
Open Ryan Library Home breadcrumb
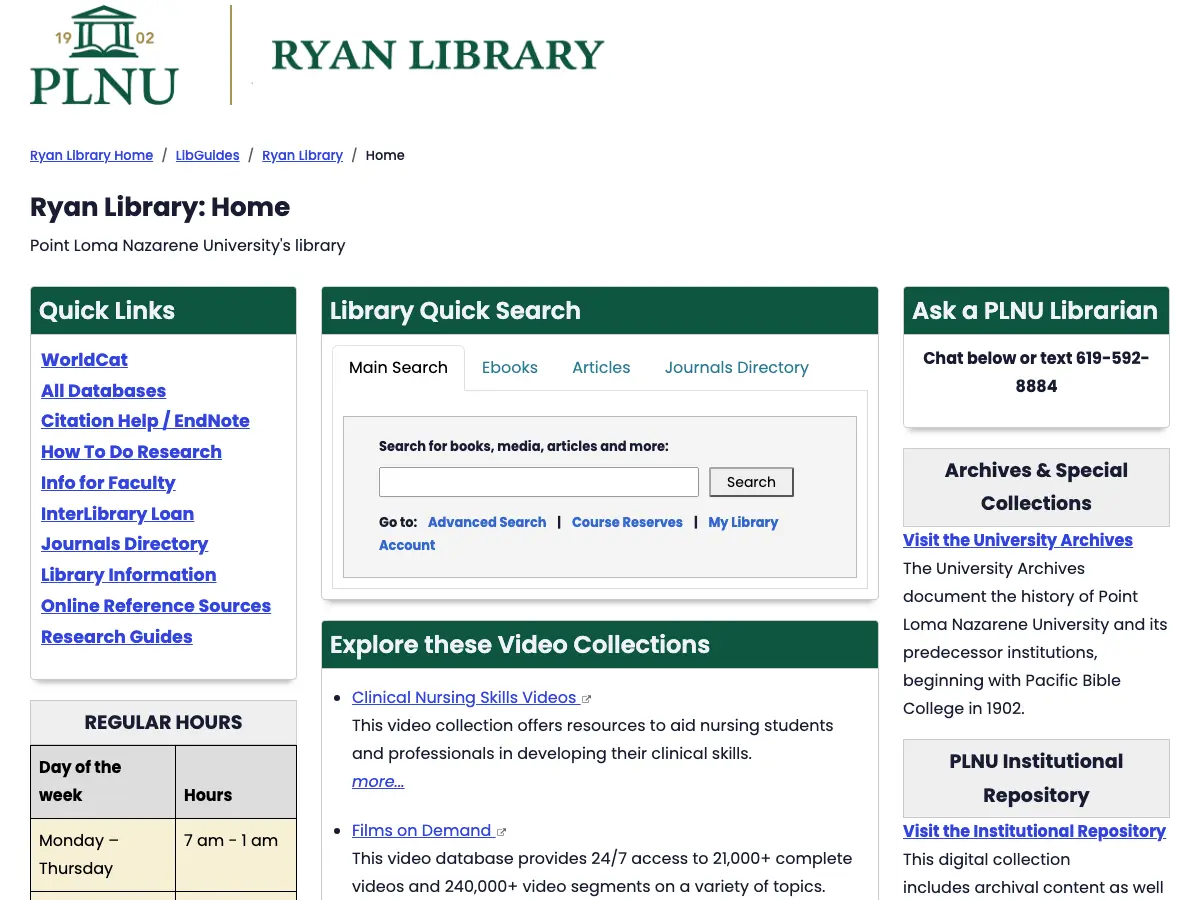coord(92,155)
